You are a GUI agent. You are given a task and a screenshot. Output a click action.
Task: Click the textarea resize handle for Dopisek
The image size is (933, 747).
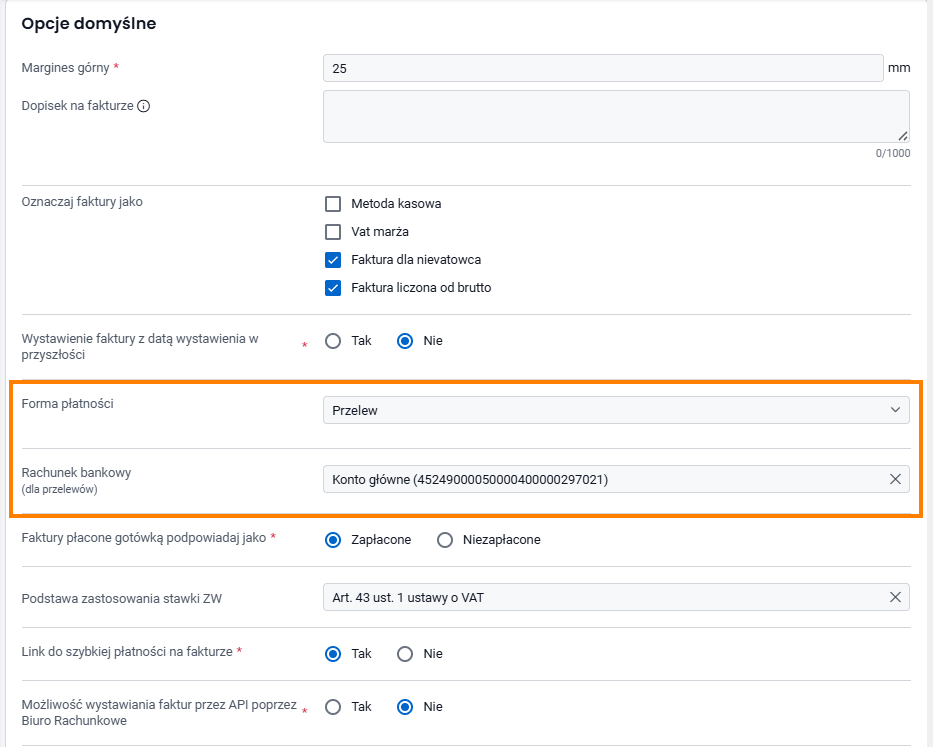pos(903,136)
